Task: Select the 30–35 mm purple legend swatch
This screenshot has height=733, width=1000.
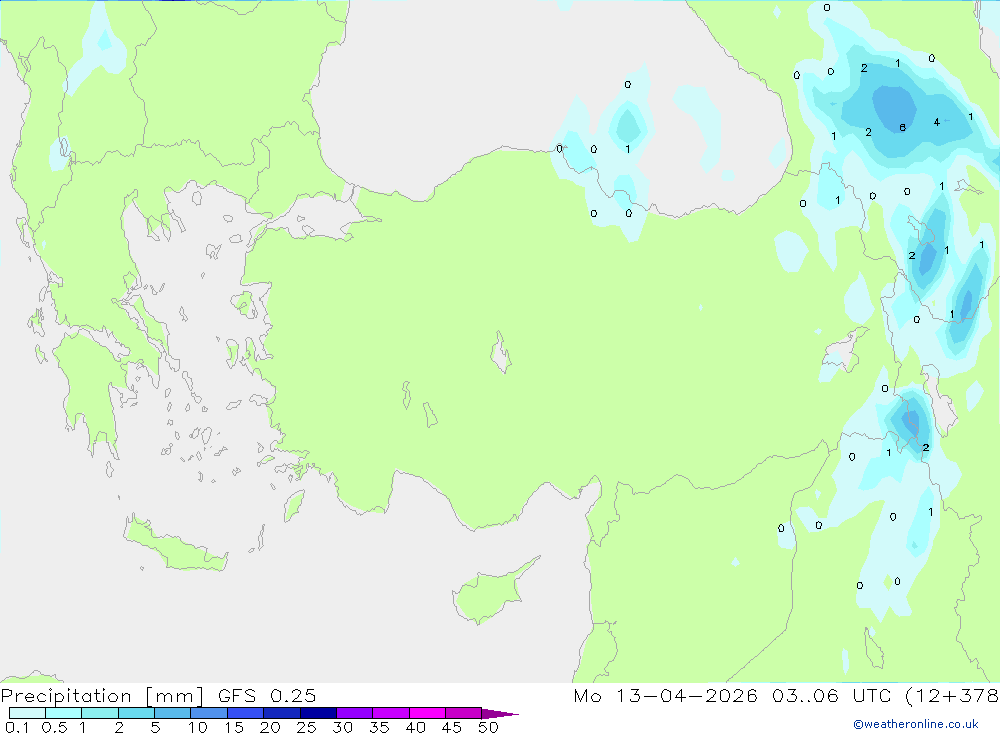Action: [355, 713]
